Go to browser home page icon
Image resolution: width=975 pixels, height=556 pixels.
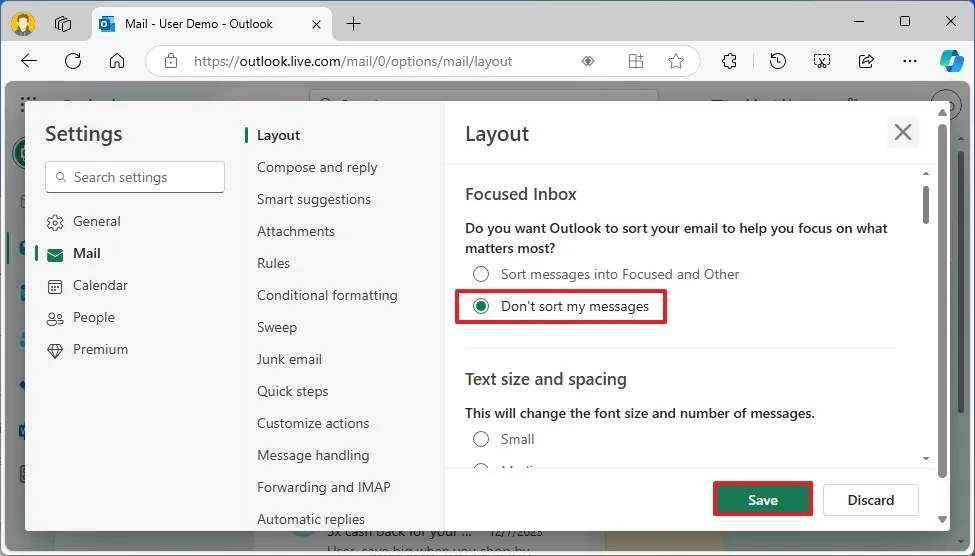[117, 61]
